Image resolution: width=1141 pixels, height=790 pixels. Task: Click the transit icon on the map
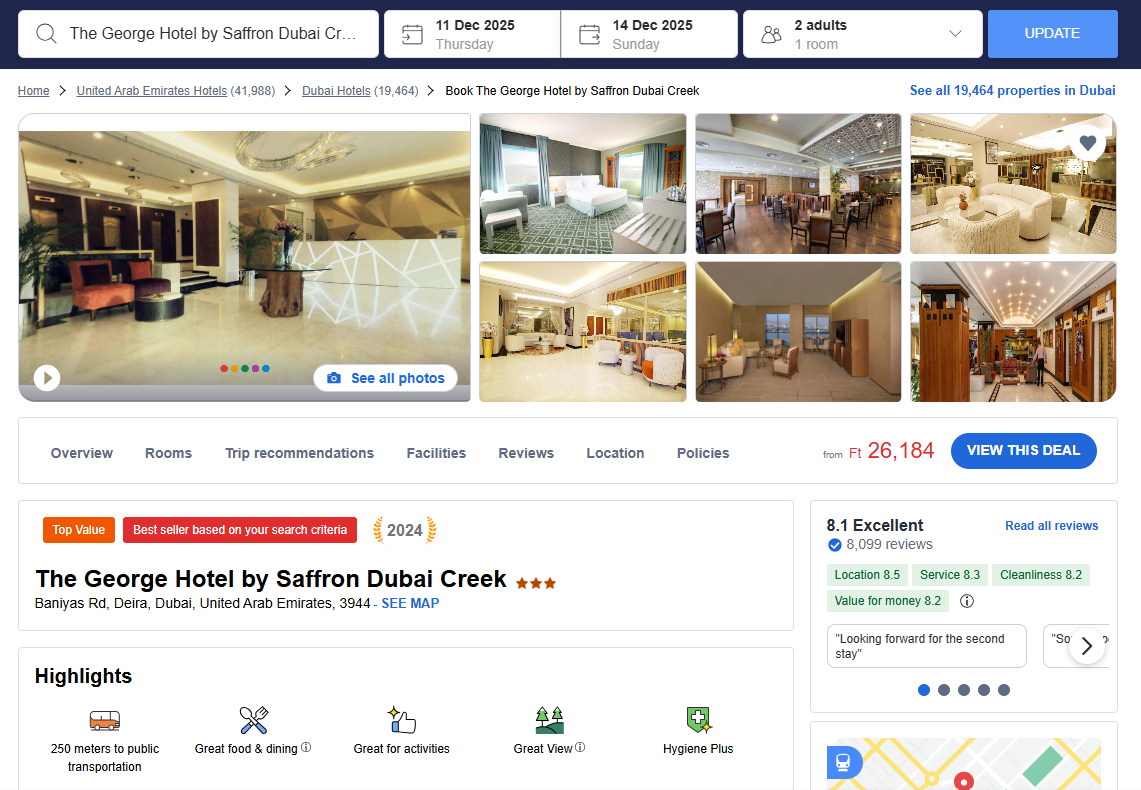[843, 762]
